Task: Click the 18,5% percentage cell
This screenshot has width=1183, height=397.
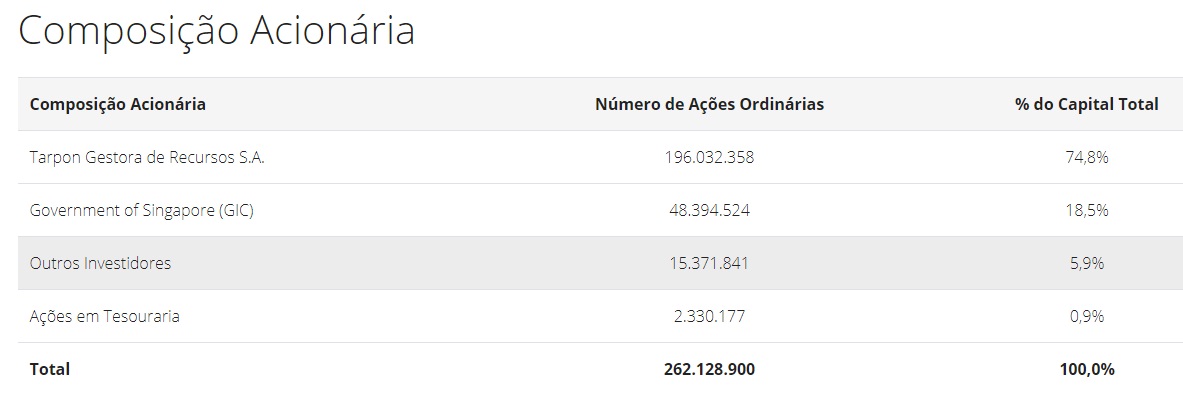Action: click(1087, 211)
